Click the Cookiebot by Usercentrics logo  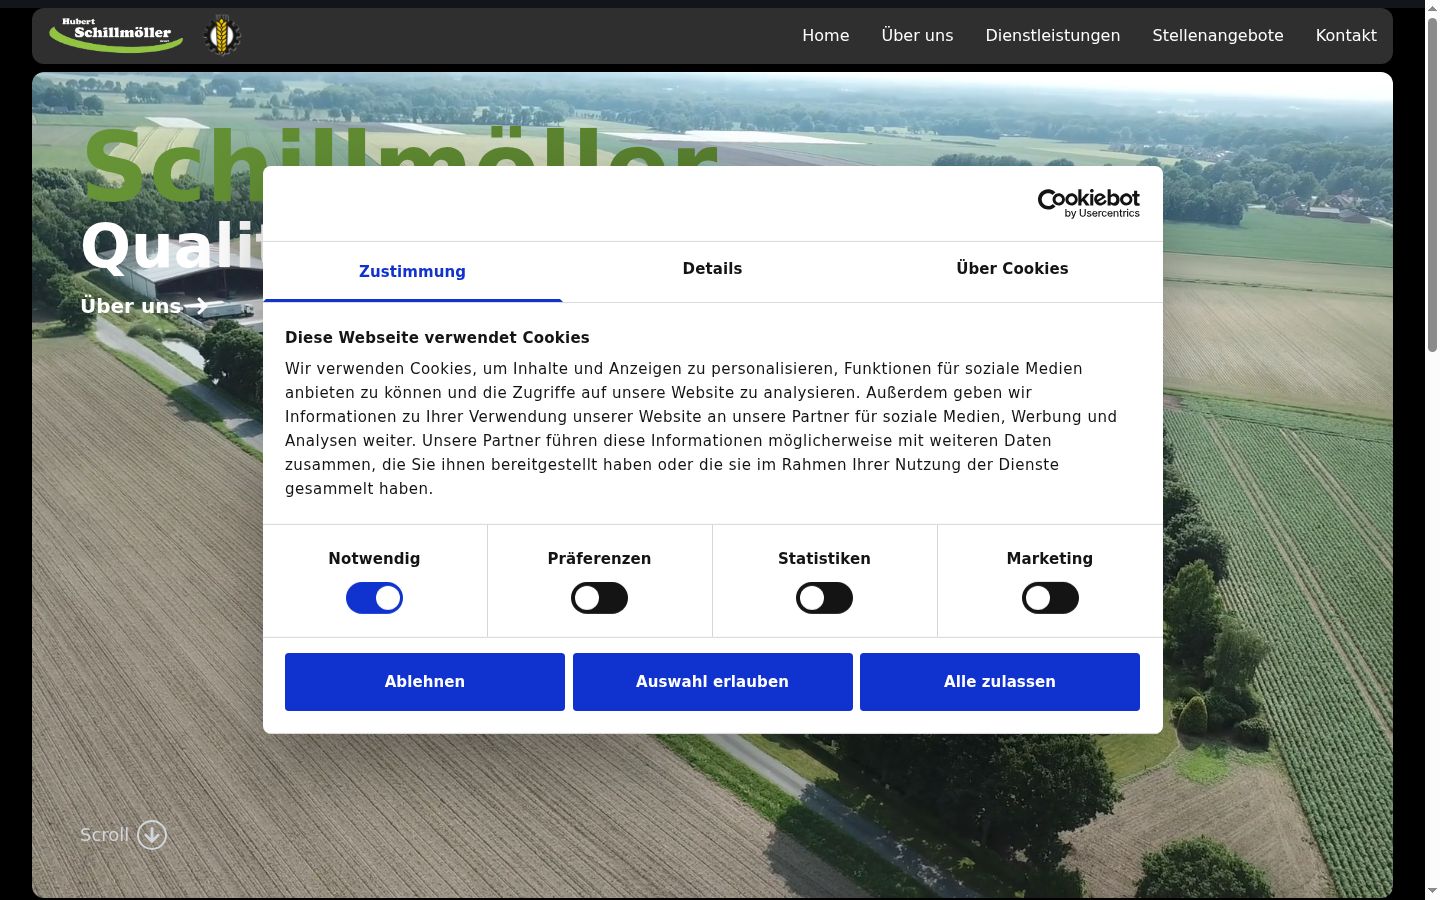[x=1088, y=203]
